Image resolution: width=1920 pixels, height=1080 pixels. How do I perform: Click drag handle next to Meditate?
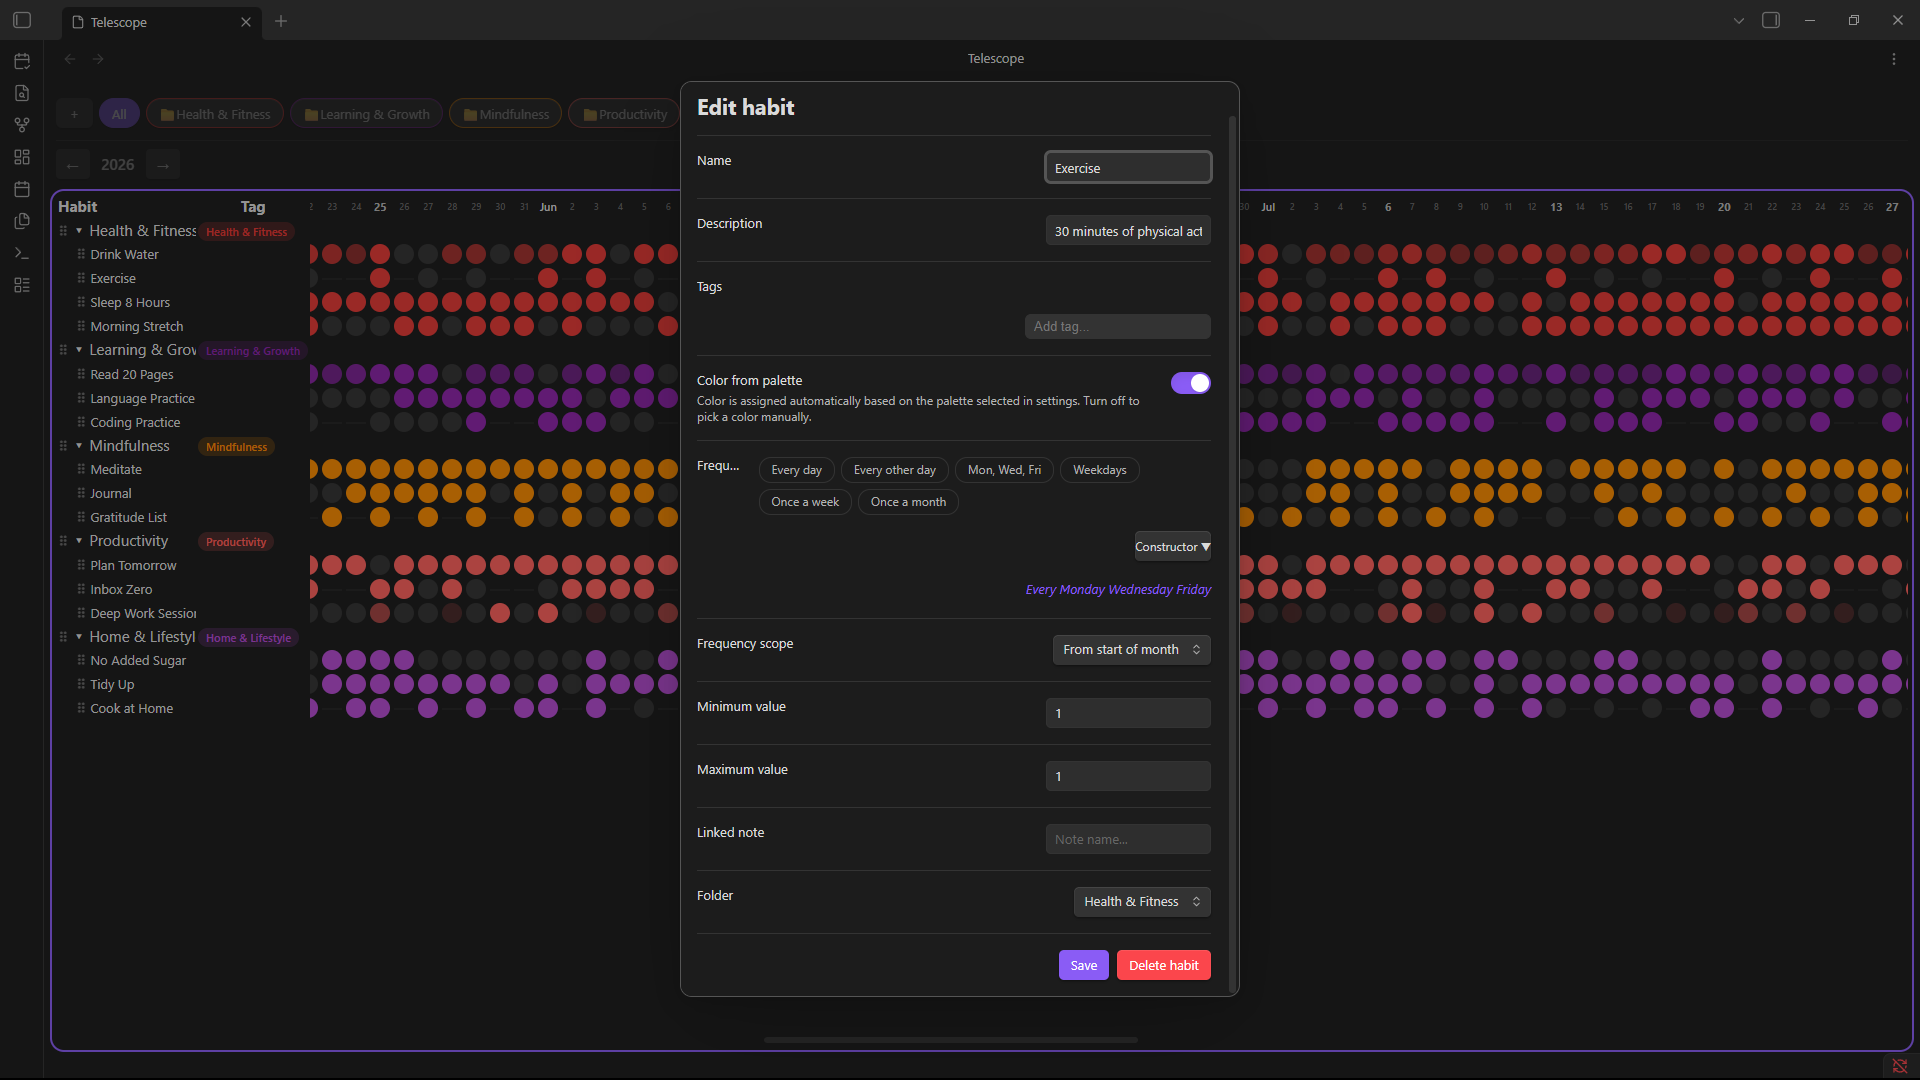[81, 469]
